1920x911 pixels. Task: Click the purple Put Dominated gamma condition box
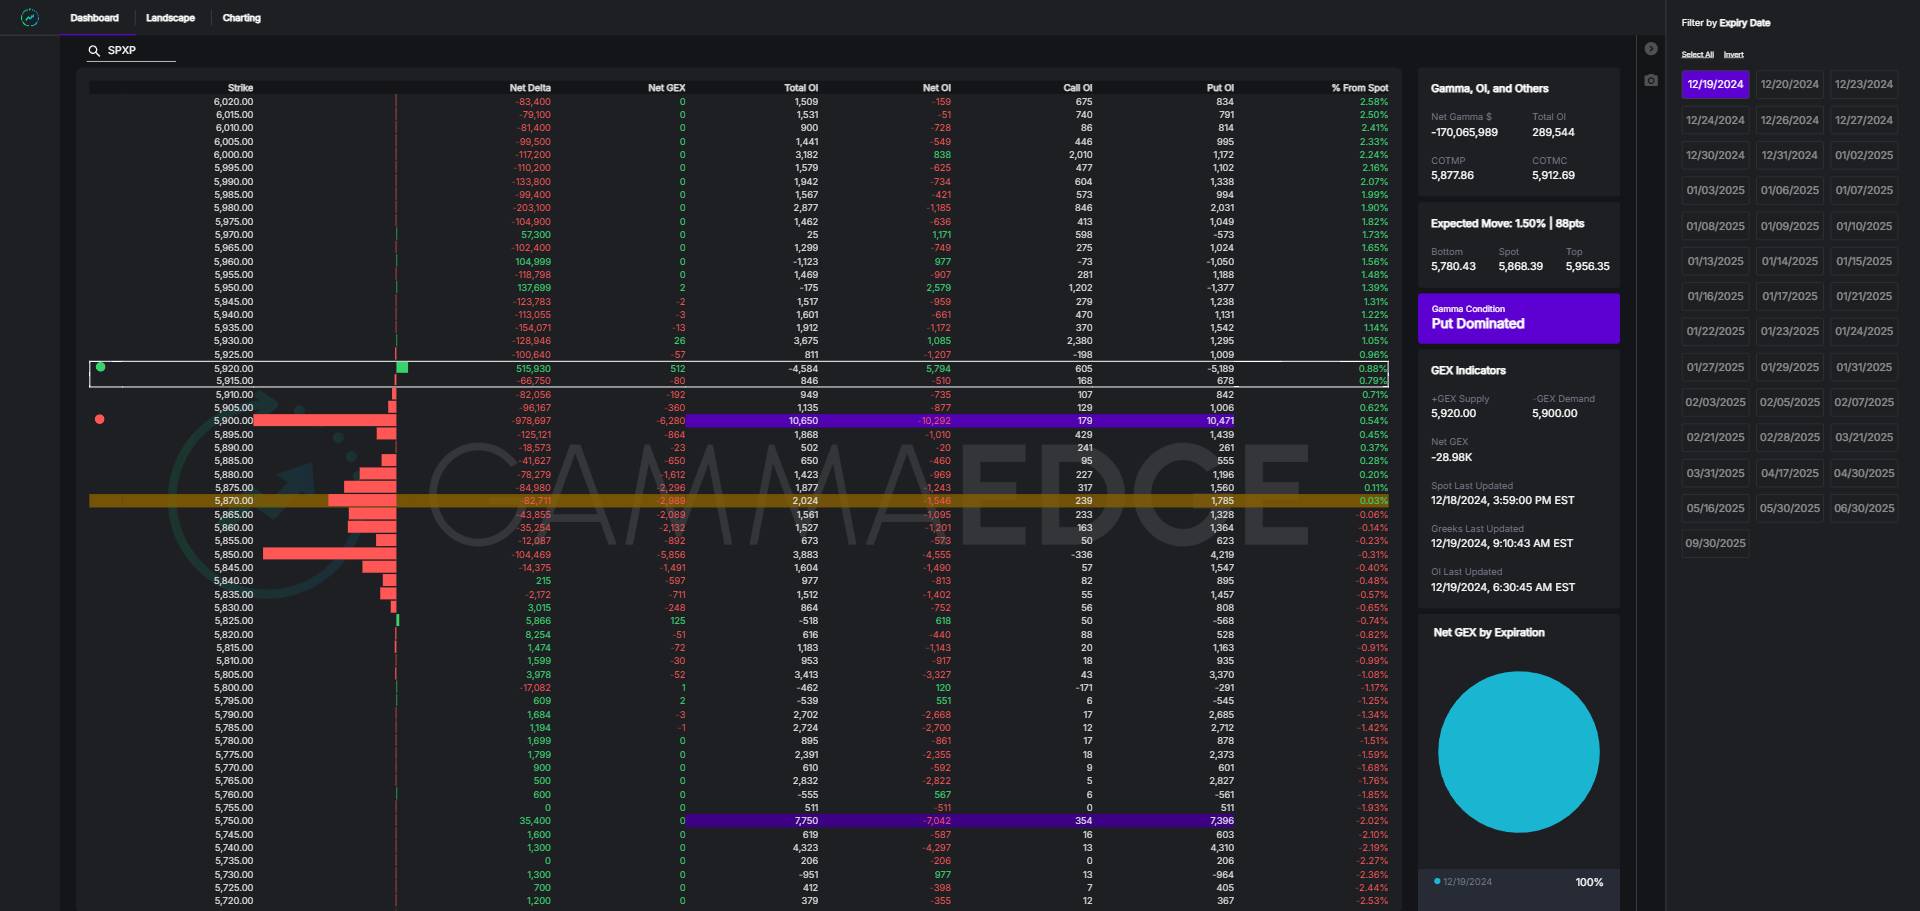1518,318
